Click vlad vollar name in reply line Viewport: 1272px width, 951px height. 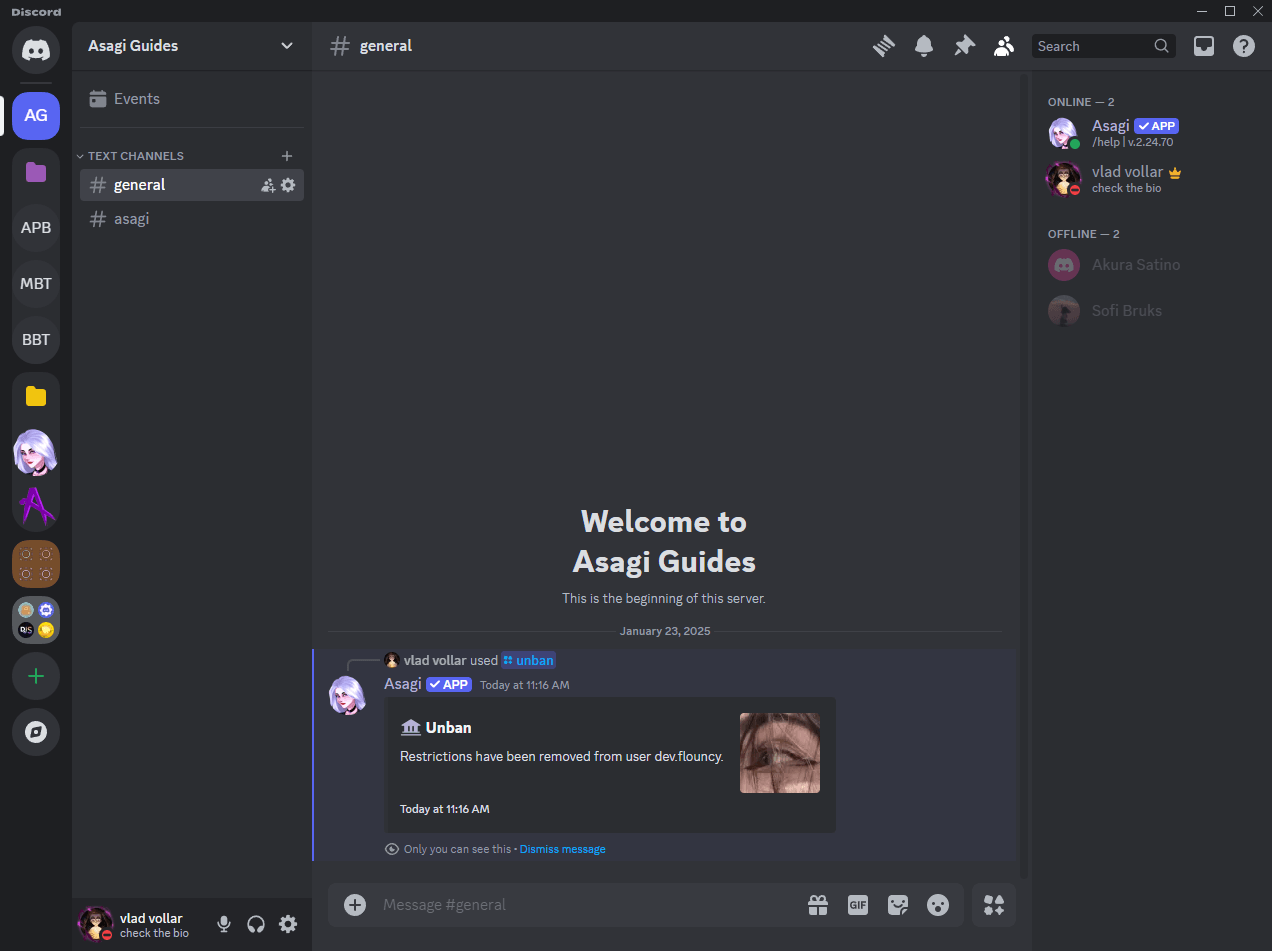(x=435, y=660)
